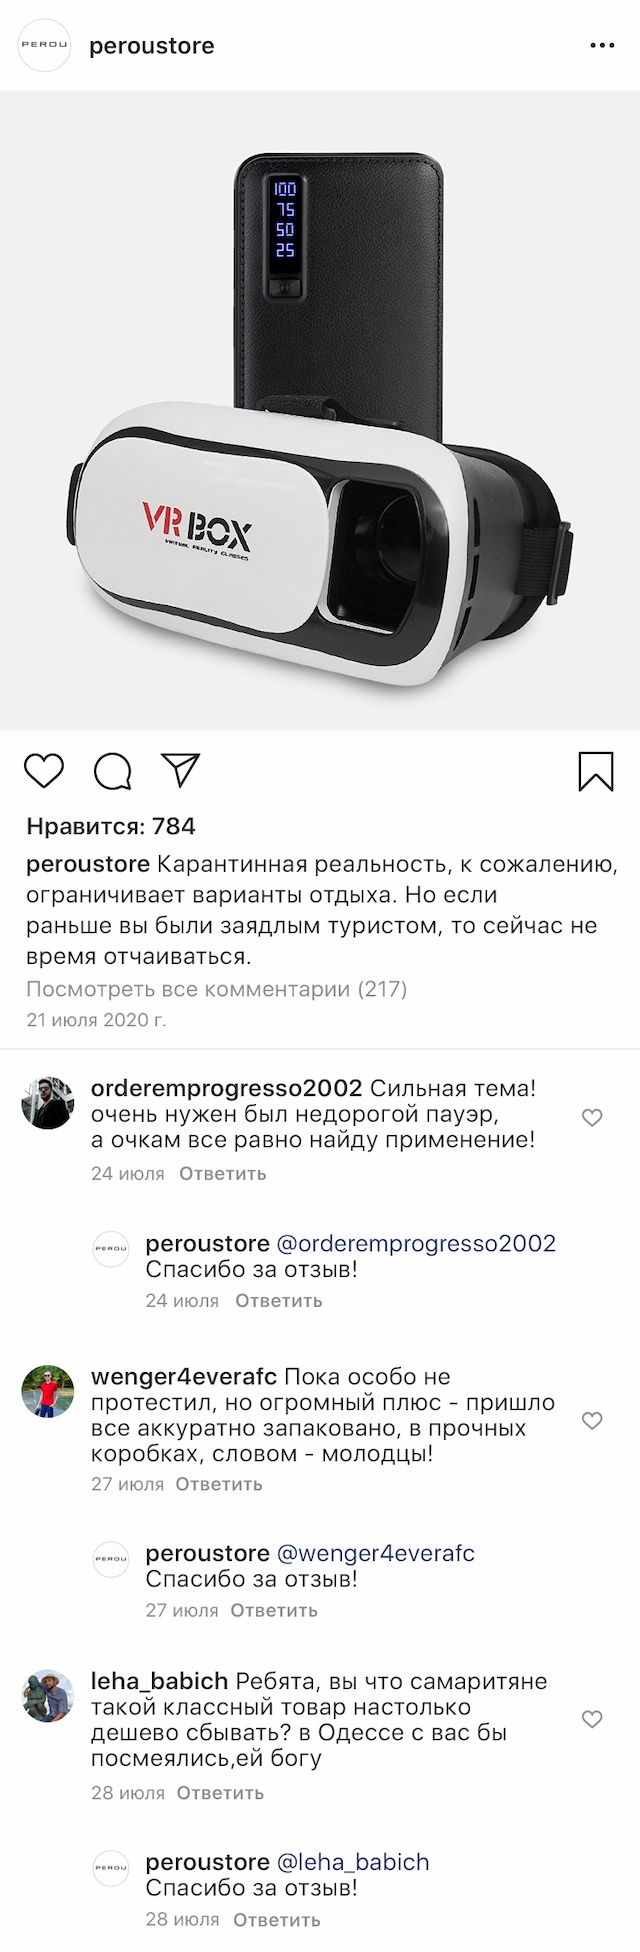View all 217 comments
The image size is (640, 1952).
216,989
